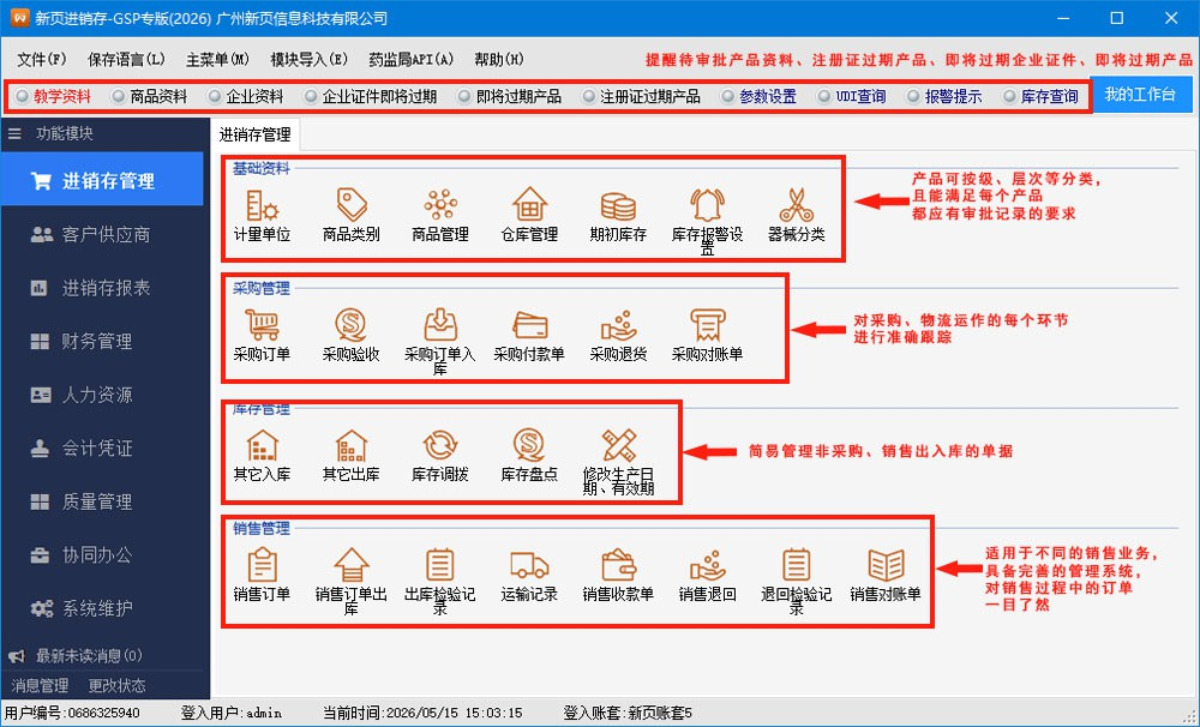Select 进销存管理 module in sidebar

(x=102, y=180)
